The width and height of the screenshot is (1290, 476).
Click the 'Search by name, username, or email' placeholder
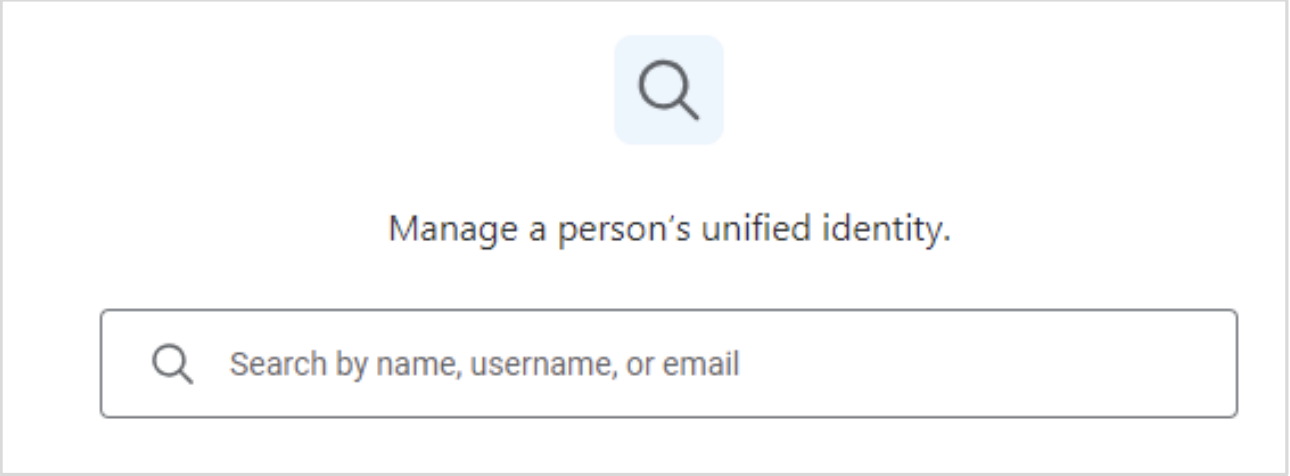click(x=484, y=364)
